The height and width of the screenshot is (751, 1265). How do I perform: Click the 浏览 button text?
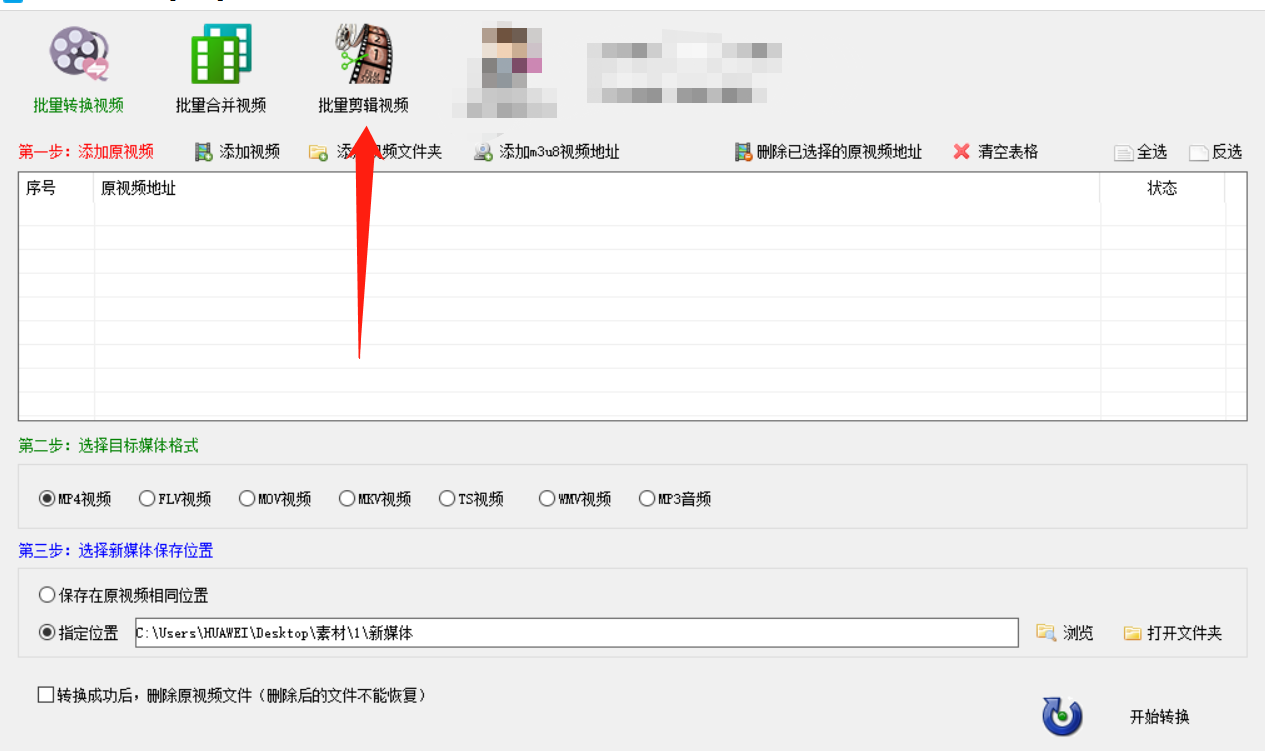point(1078,633)
